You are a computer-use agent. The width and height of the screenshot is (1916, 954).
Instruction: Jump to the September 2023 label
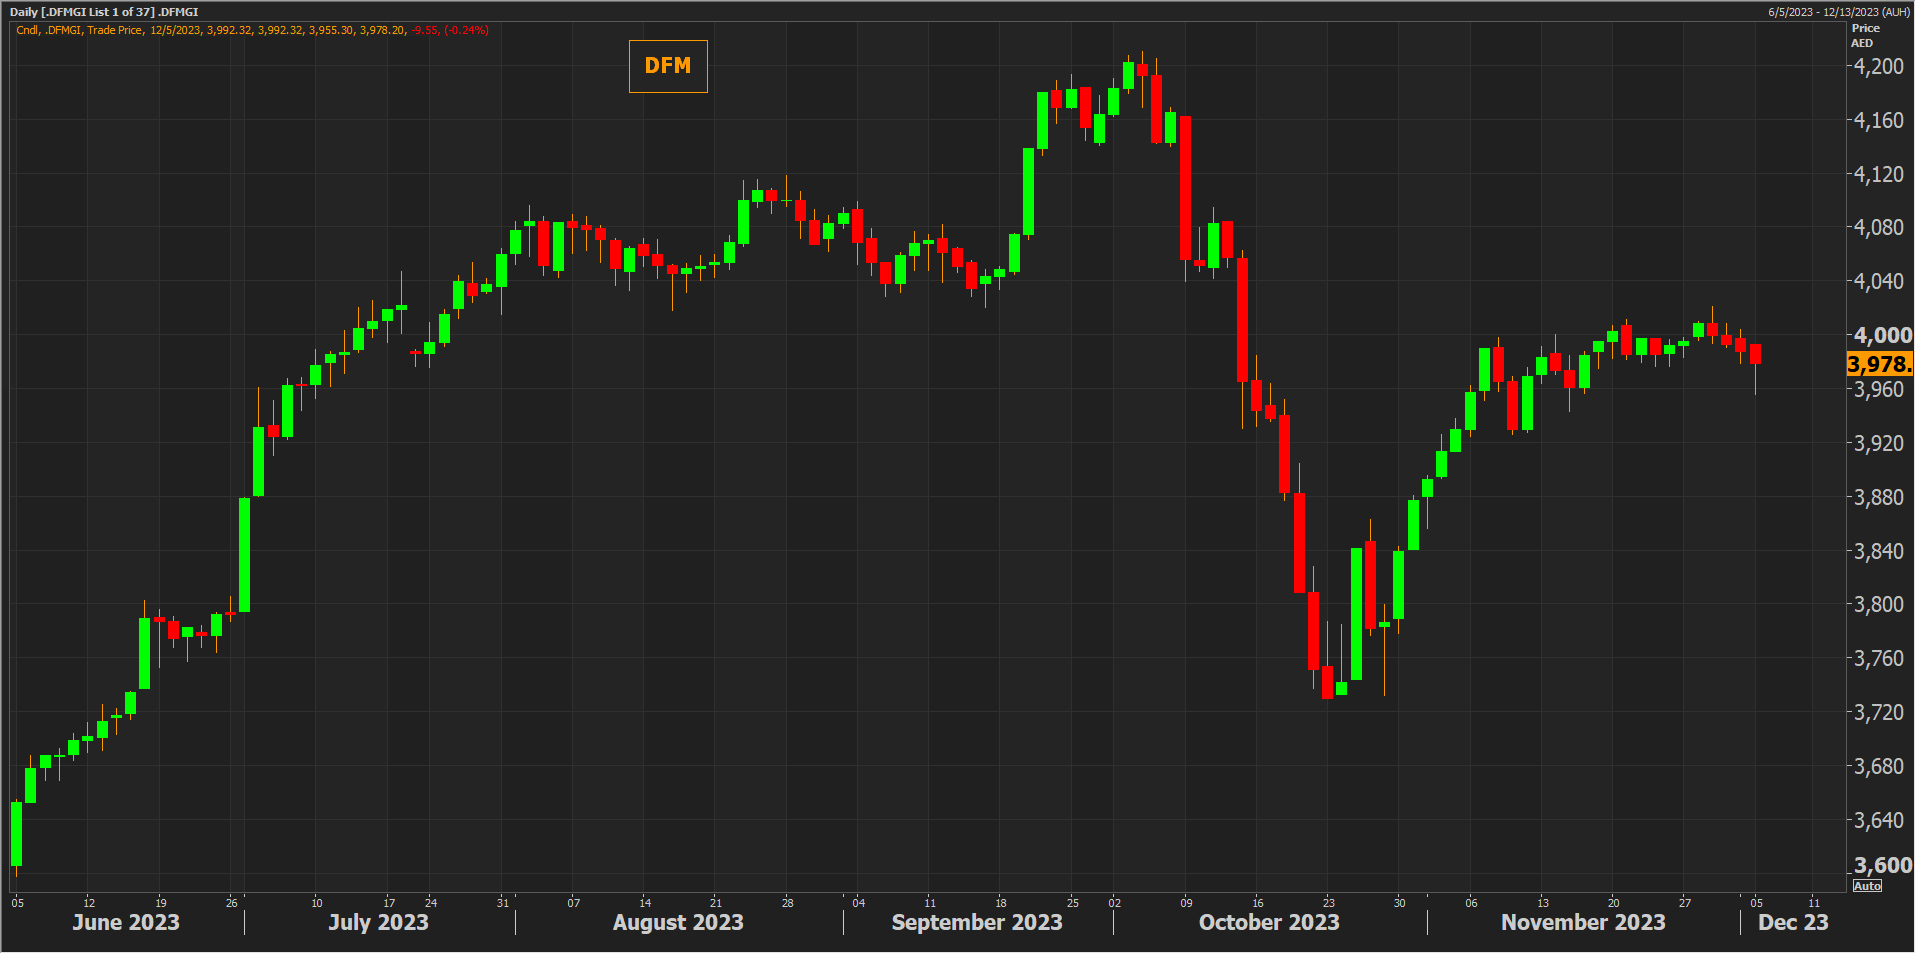pyautogui.click(x=976, y=922)
